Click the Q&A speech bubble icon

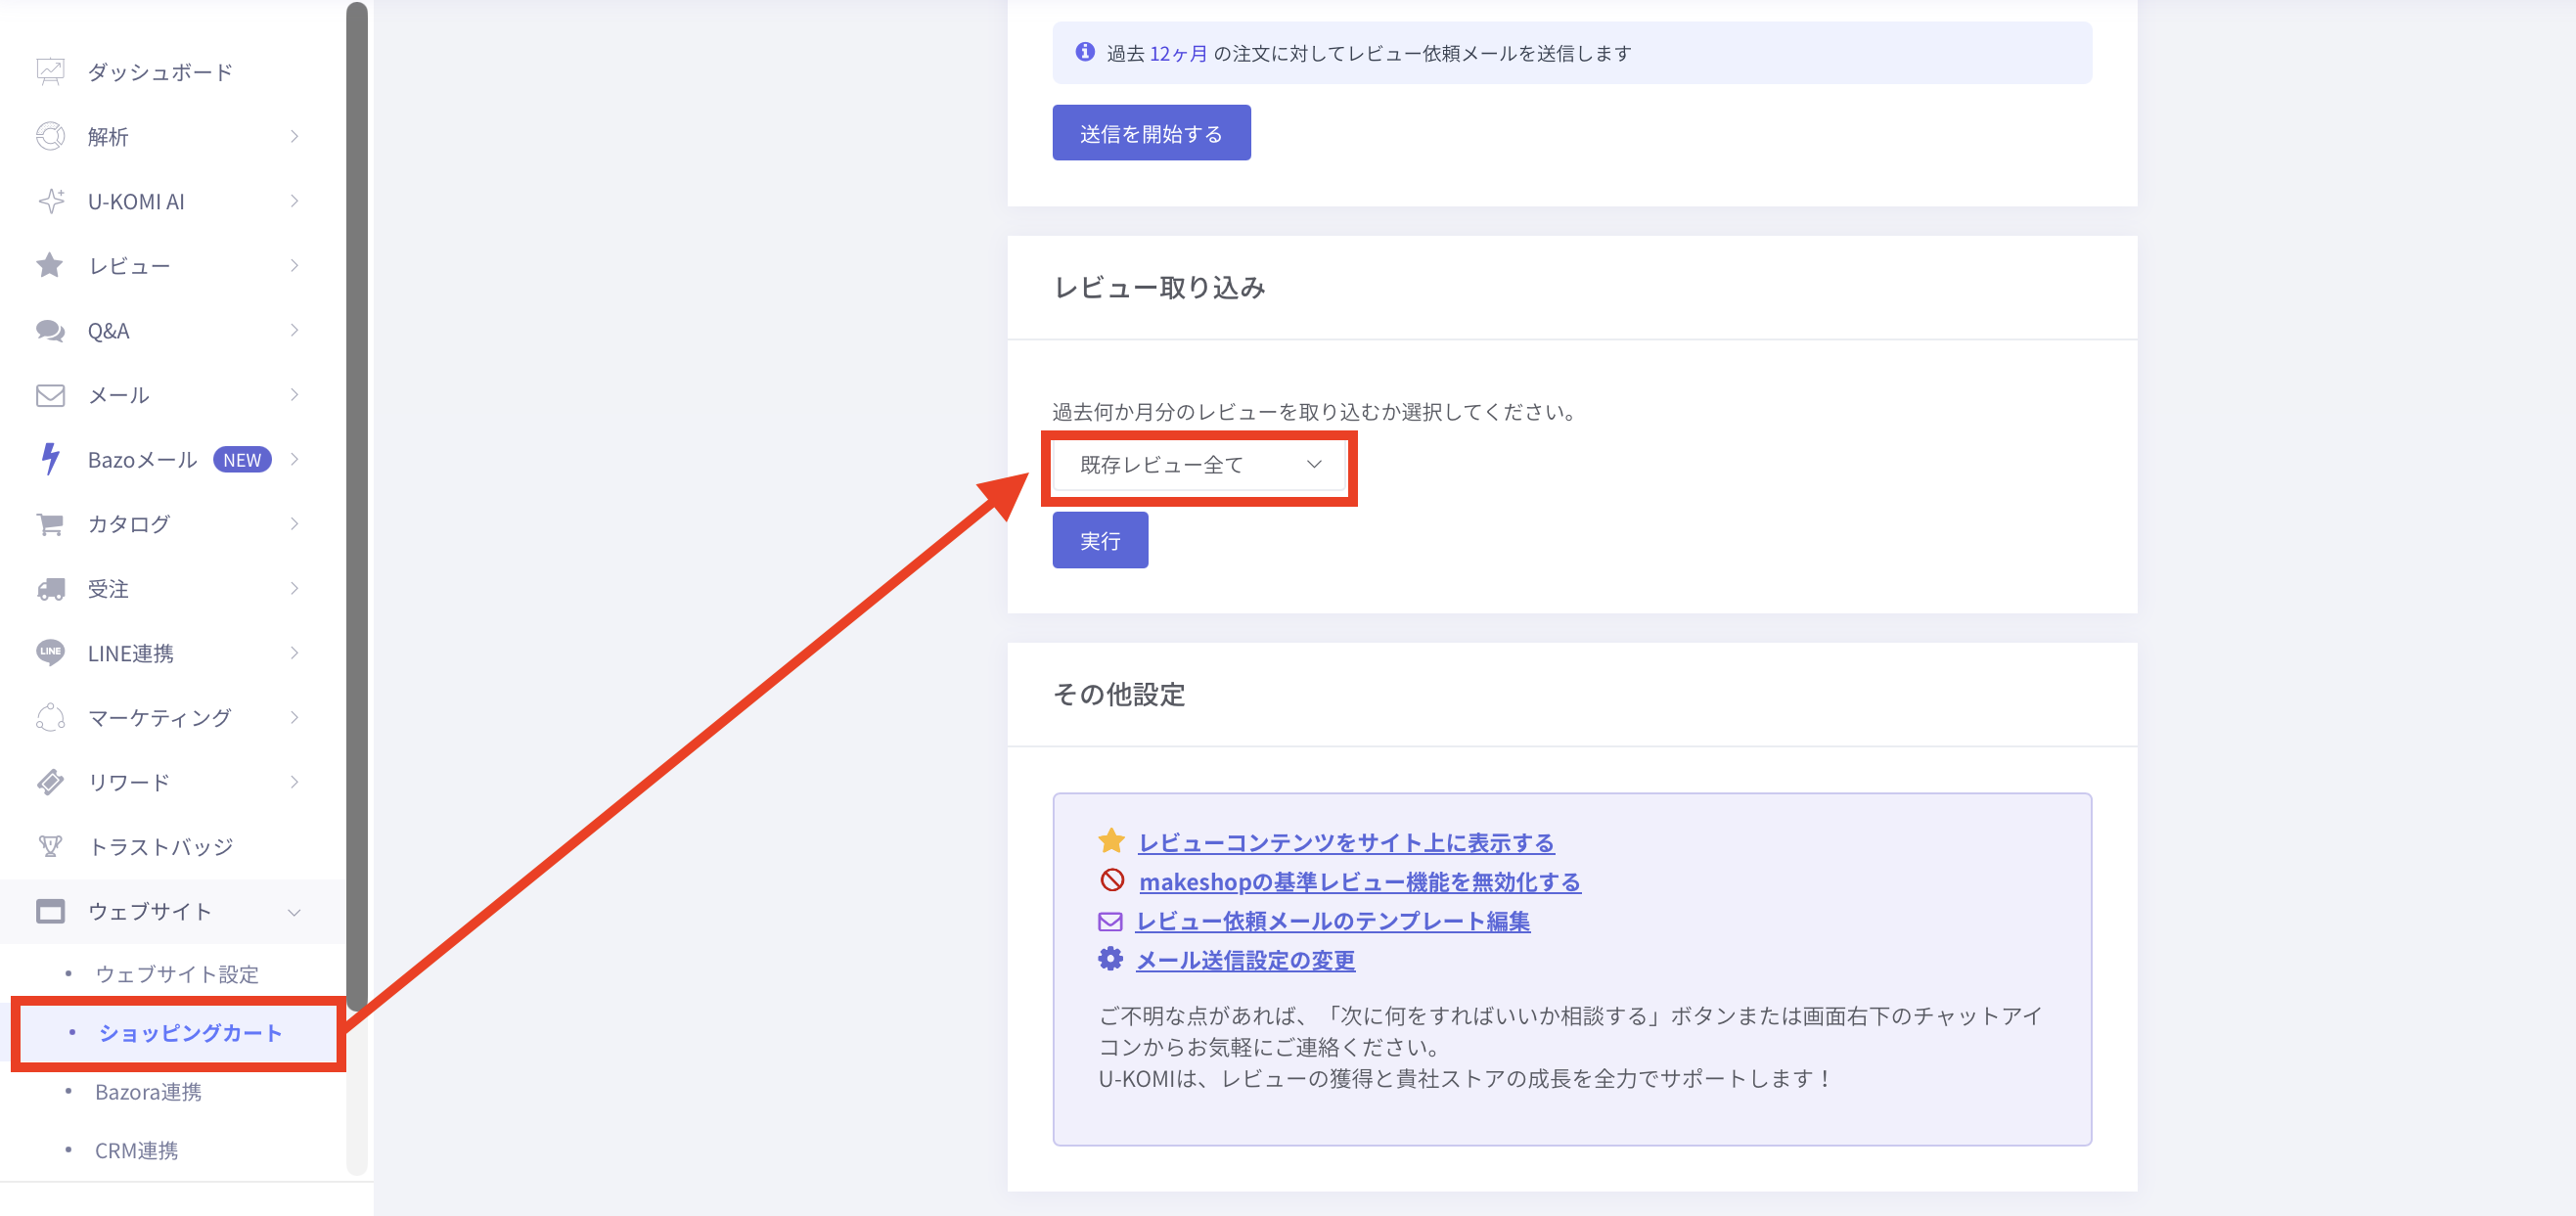pyautogui.click(x=50, y=331)
